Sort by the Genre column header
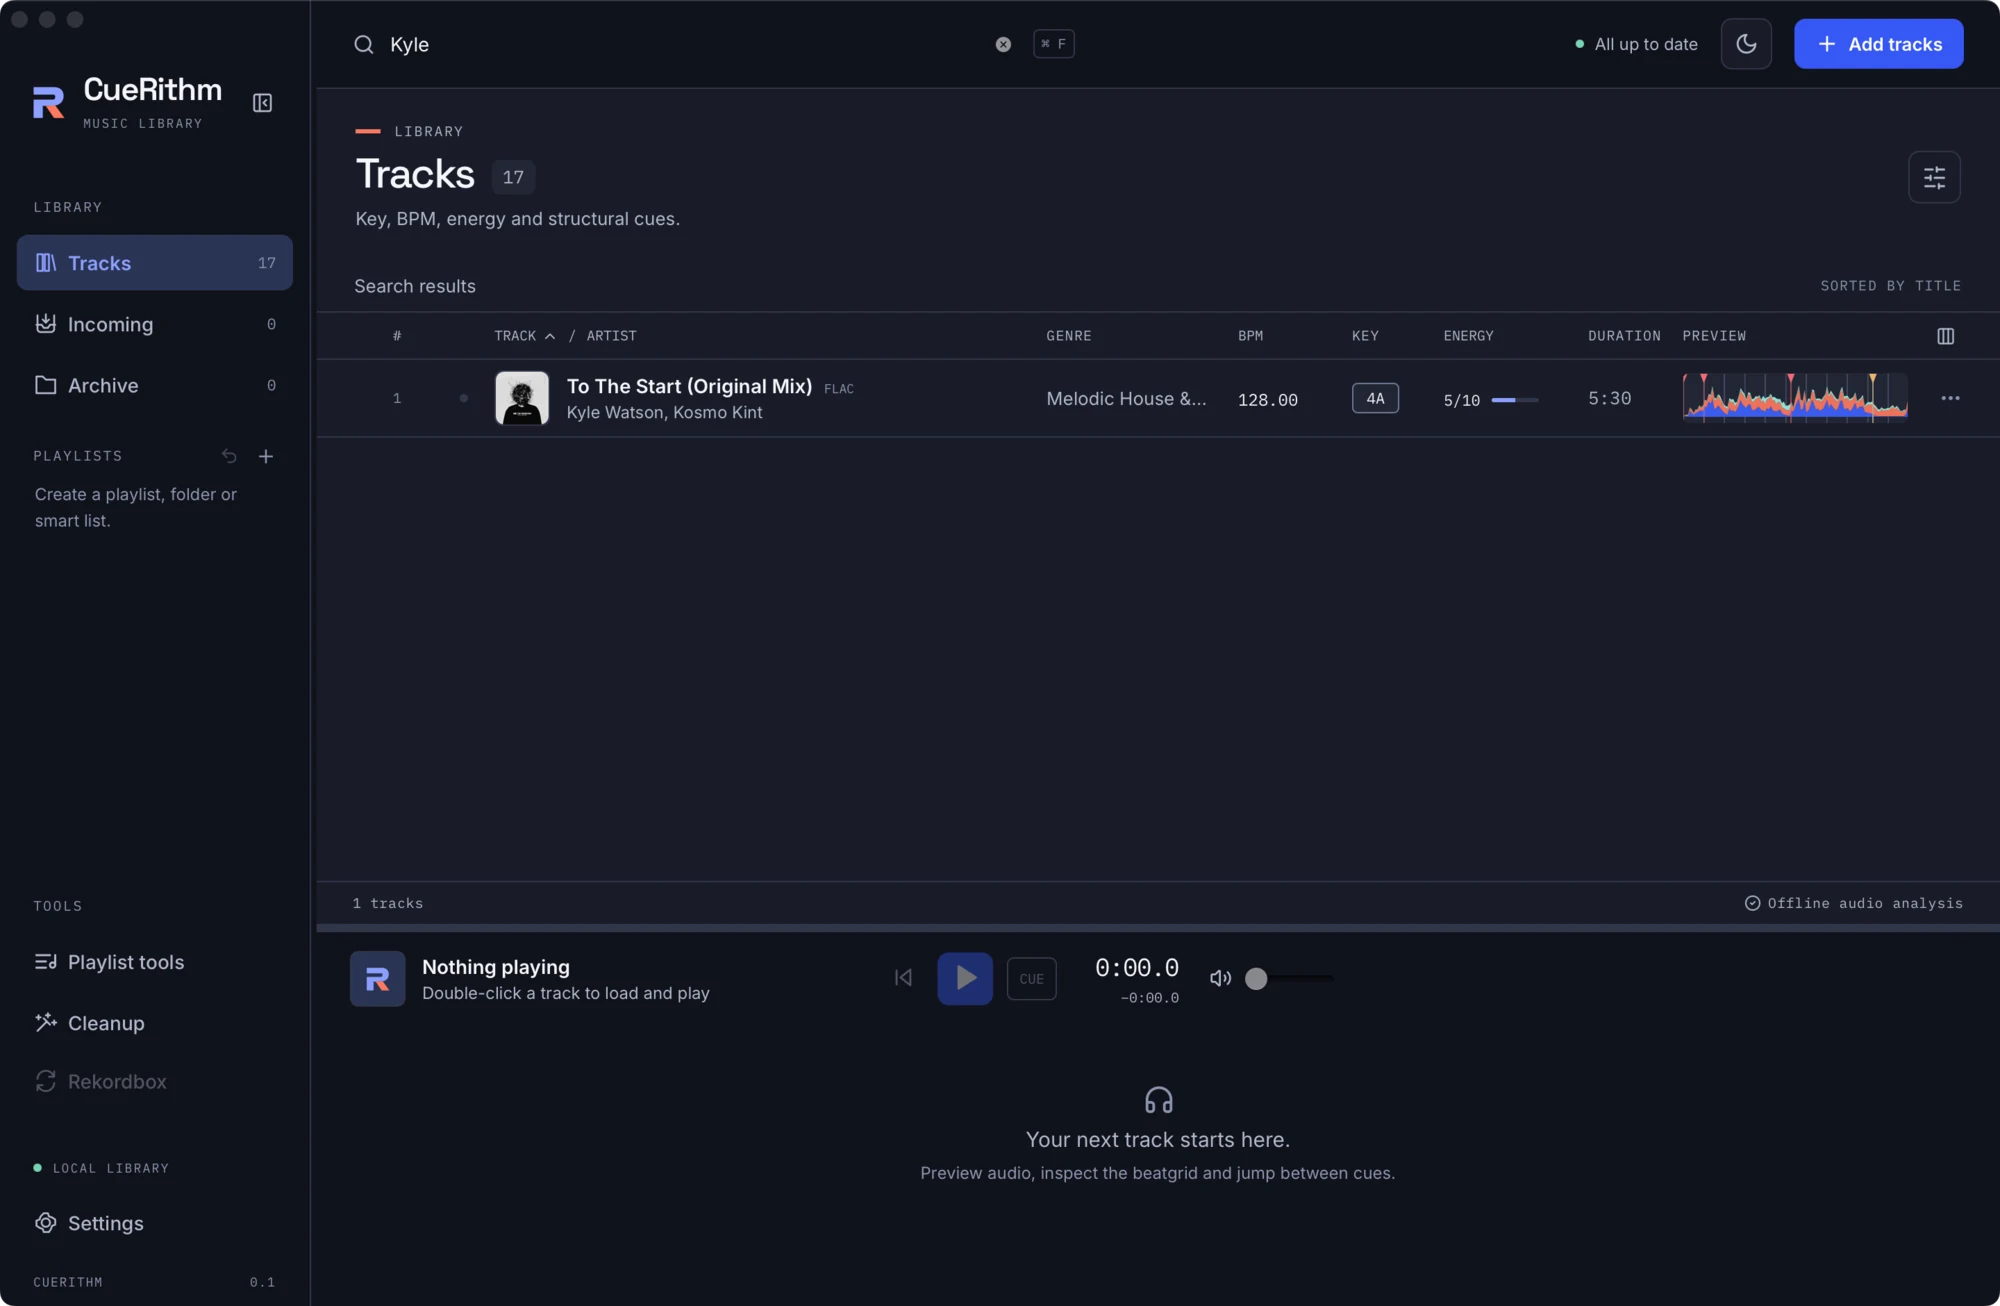2000x1306 pixels. point(1068,336)
